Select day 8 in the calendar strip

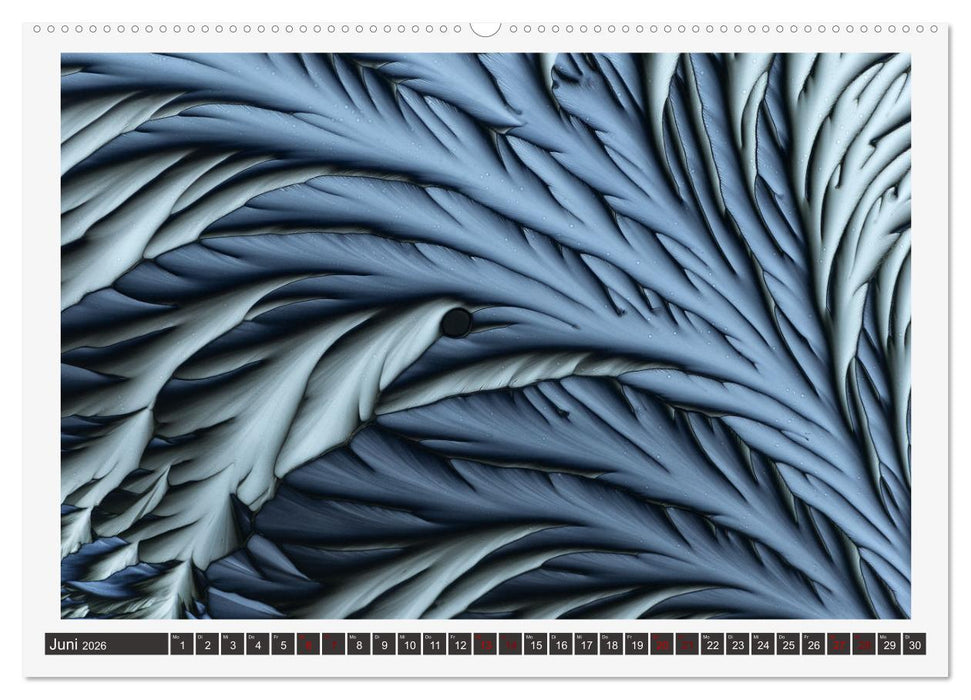pyautogui.click(x=359, y=645)
